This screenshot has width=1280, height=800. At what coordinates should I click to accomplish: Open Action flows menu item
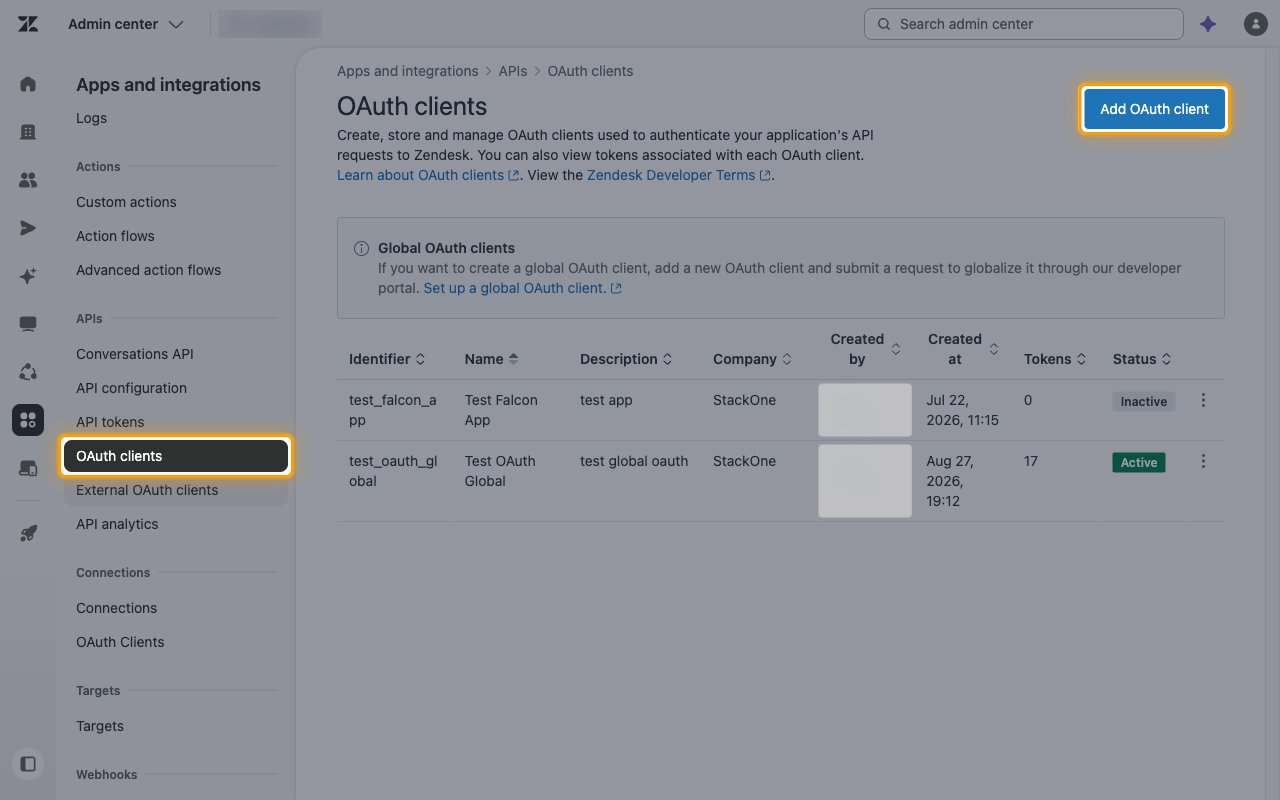[115, 236]
